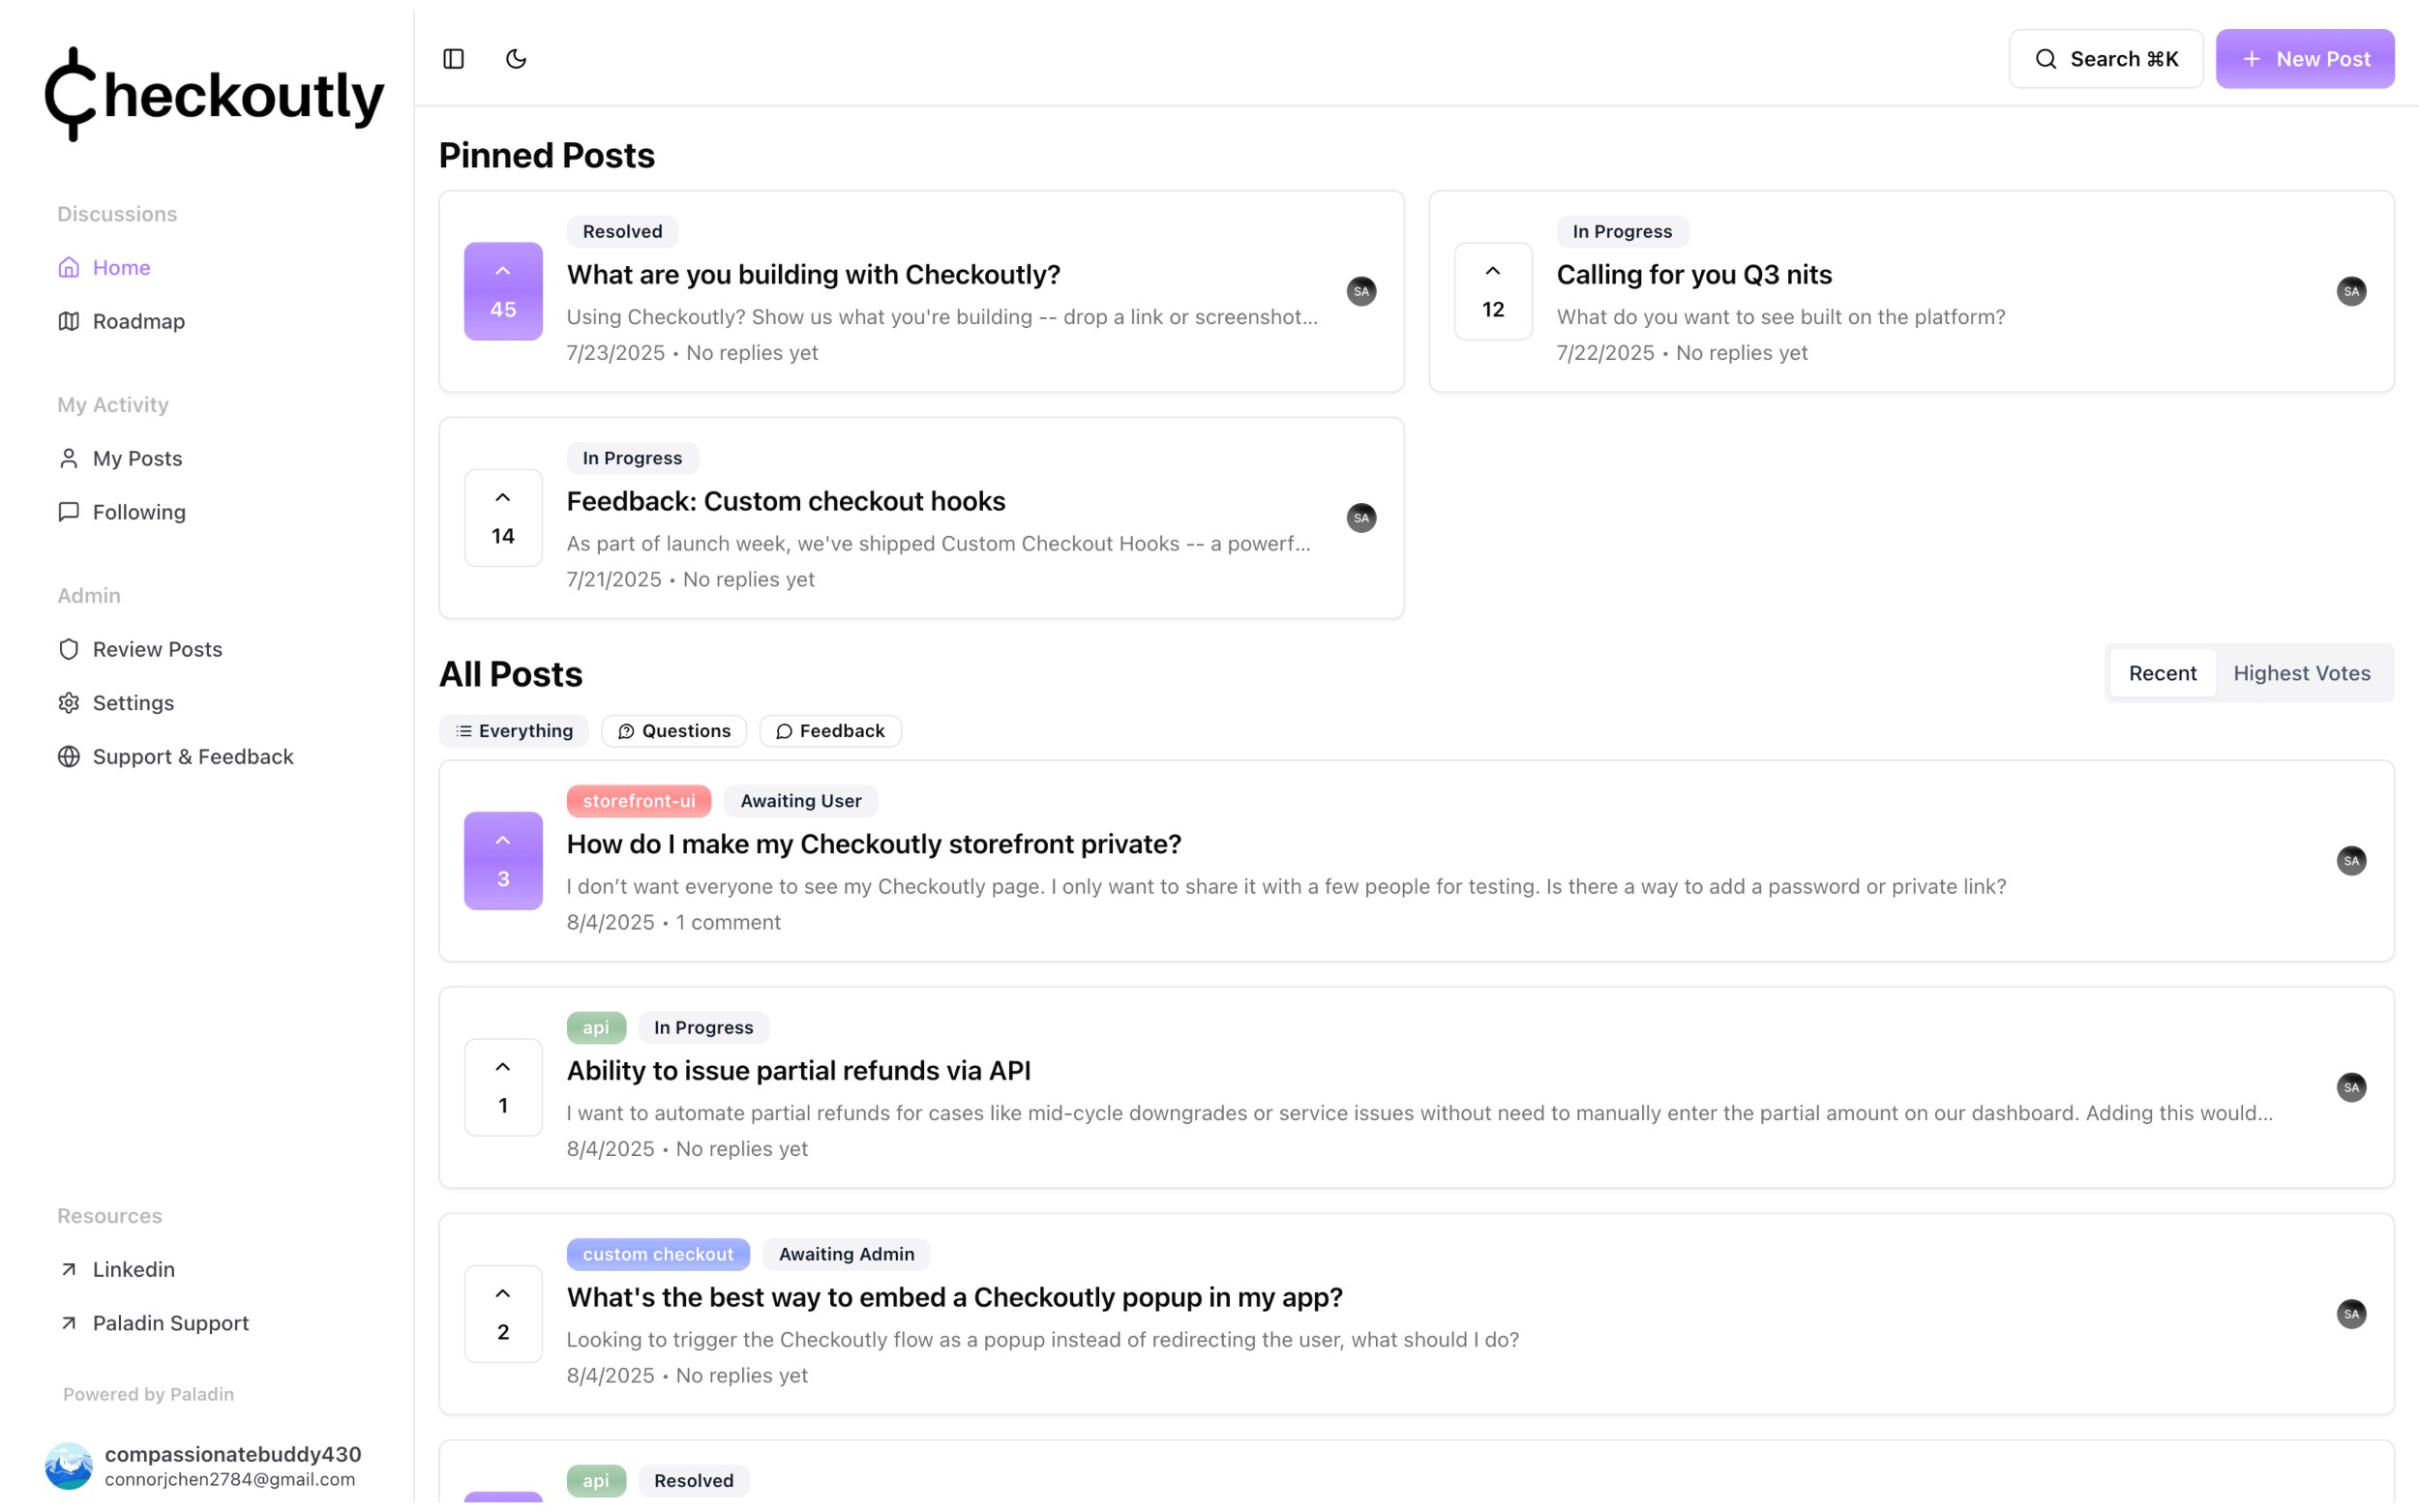
Task: Open Settings in the sidebar
Action: pos(133,703)
